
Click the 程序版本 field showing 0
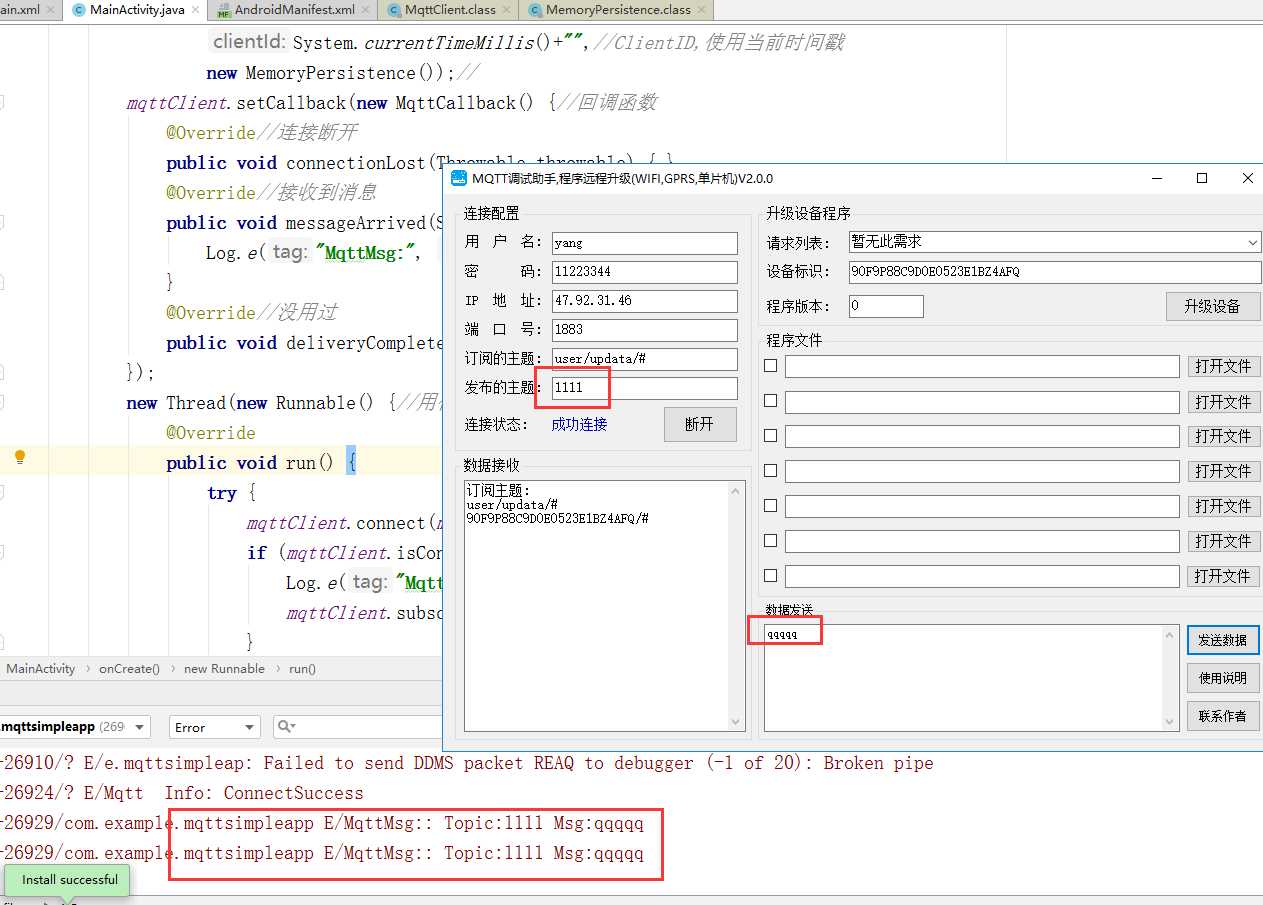coord(886,306)
